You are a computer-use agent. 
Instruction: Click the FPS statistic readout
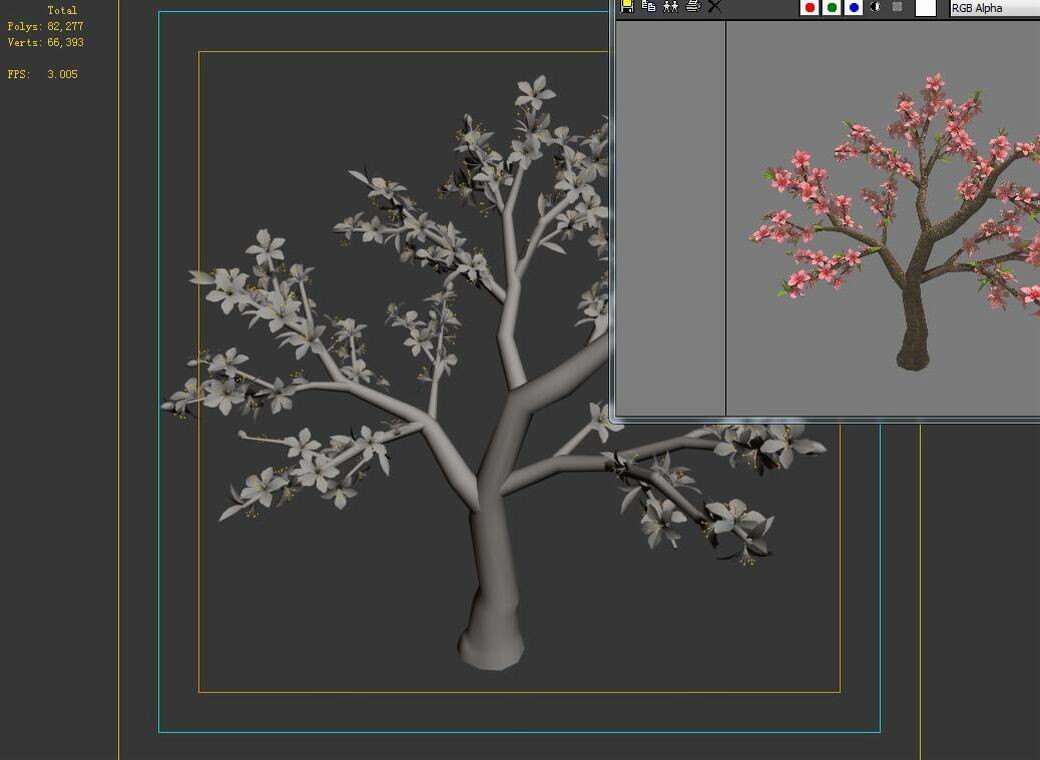coord(42,73)
